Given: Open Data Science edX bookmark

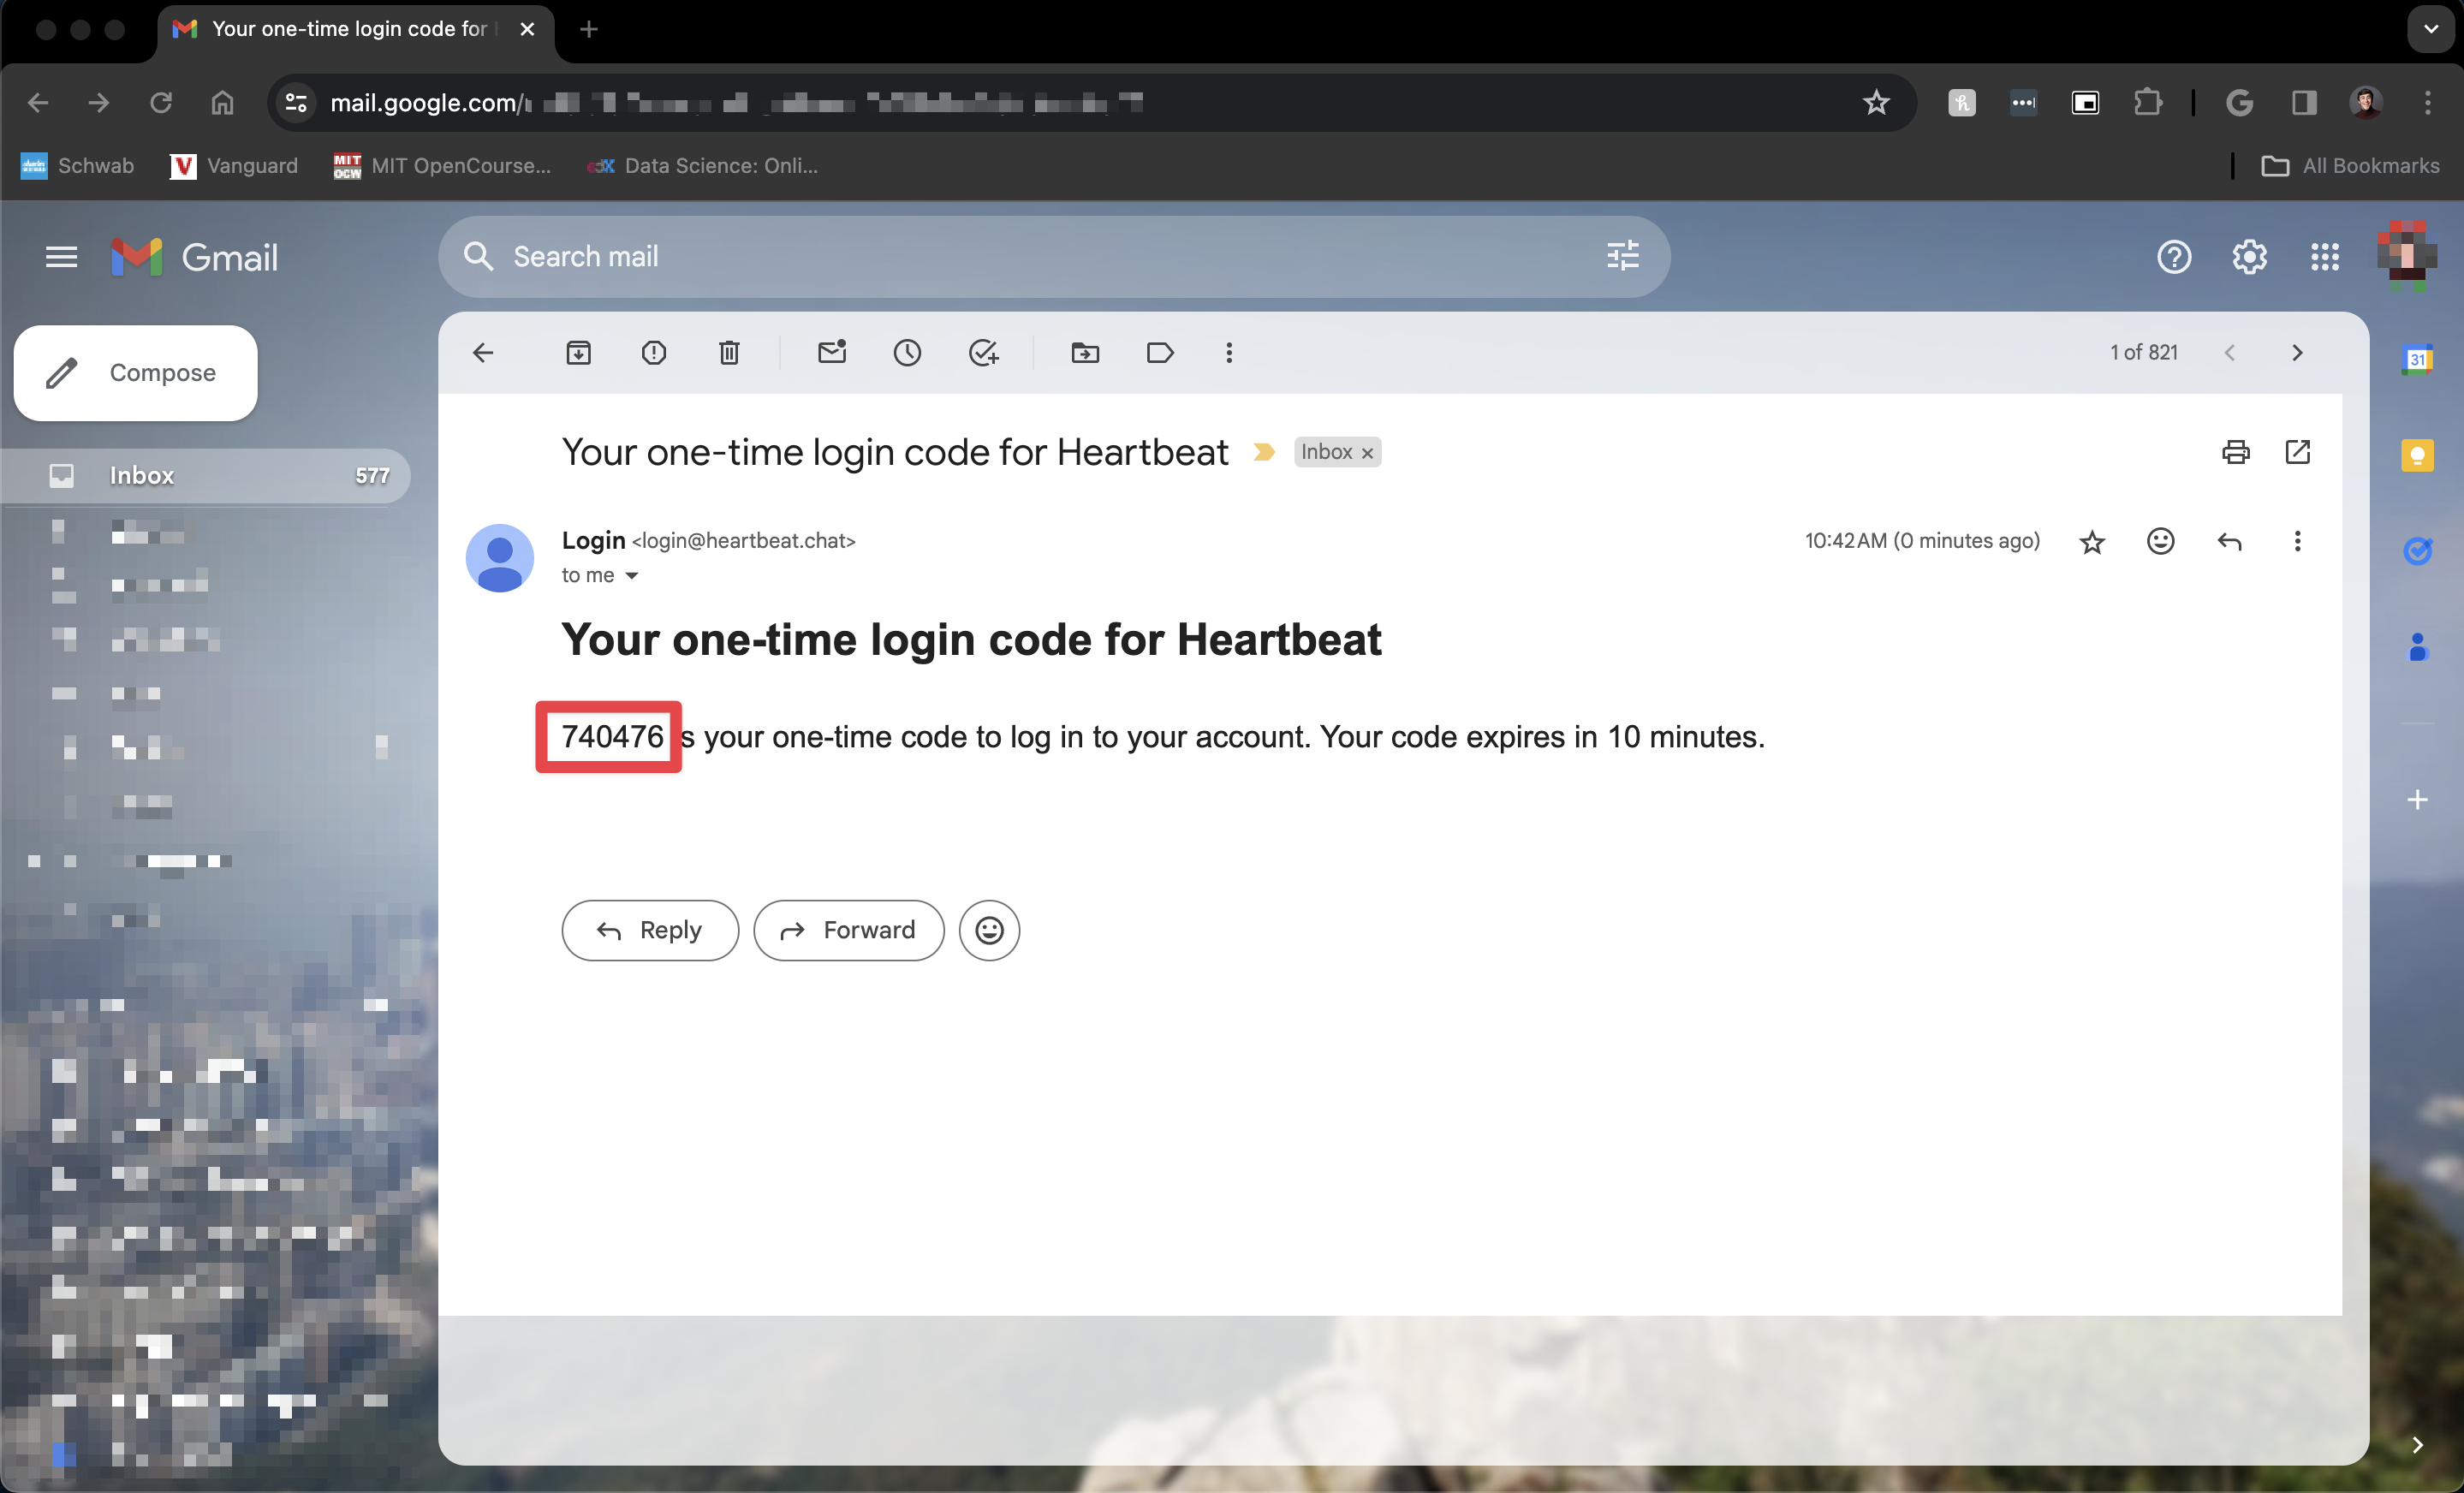Looking at the screenshot, I should 702,166.
